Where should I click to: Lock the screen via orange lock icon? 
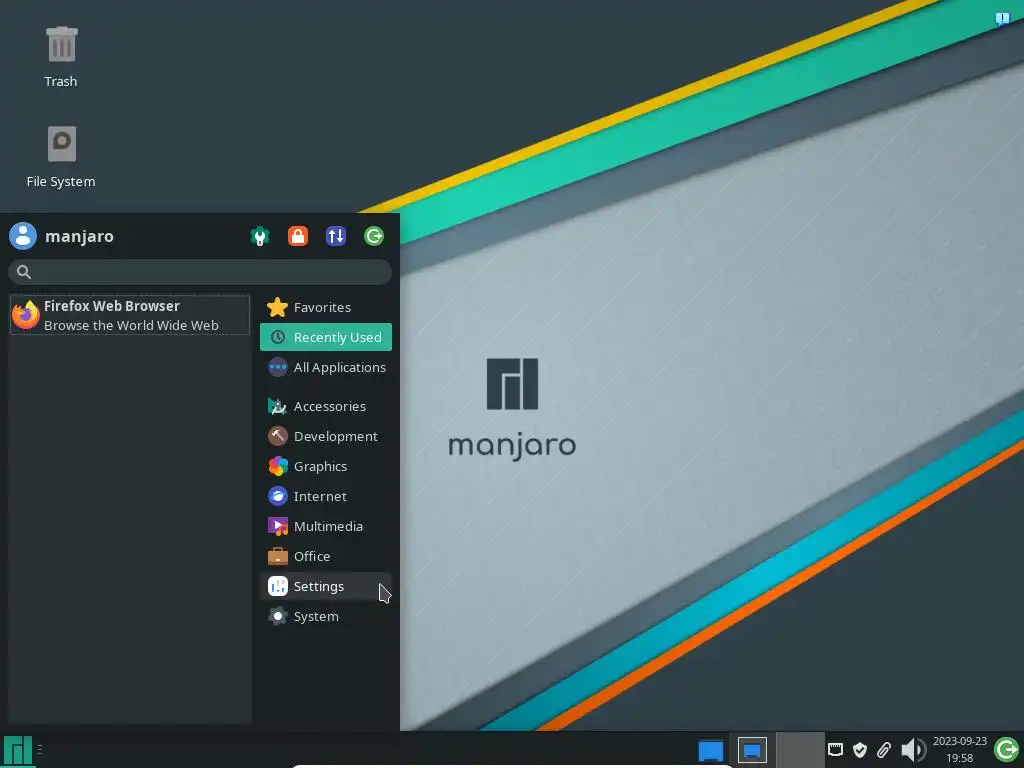(x=298, y=236)
